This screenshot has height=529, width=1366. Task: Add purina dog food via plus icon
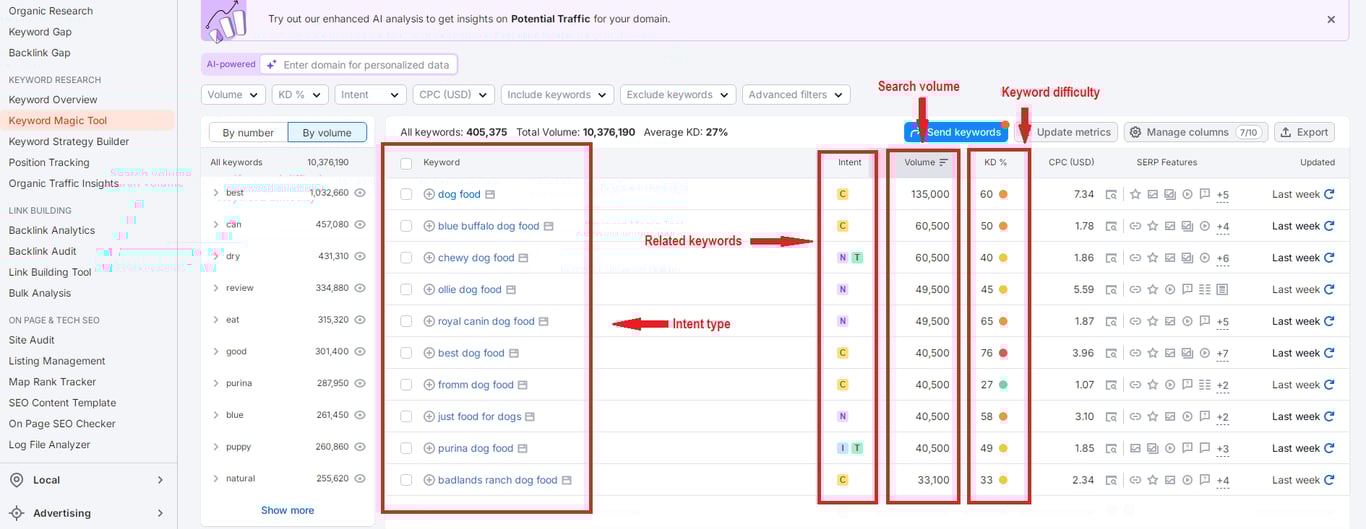429,448
